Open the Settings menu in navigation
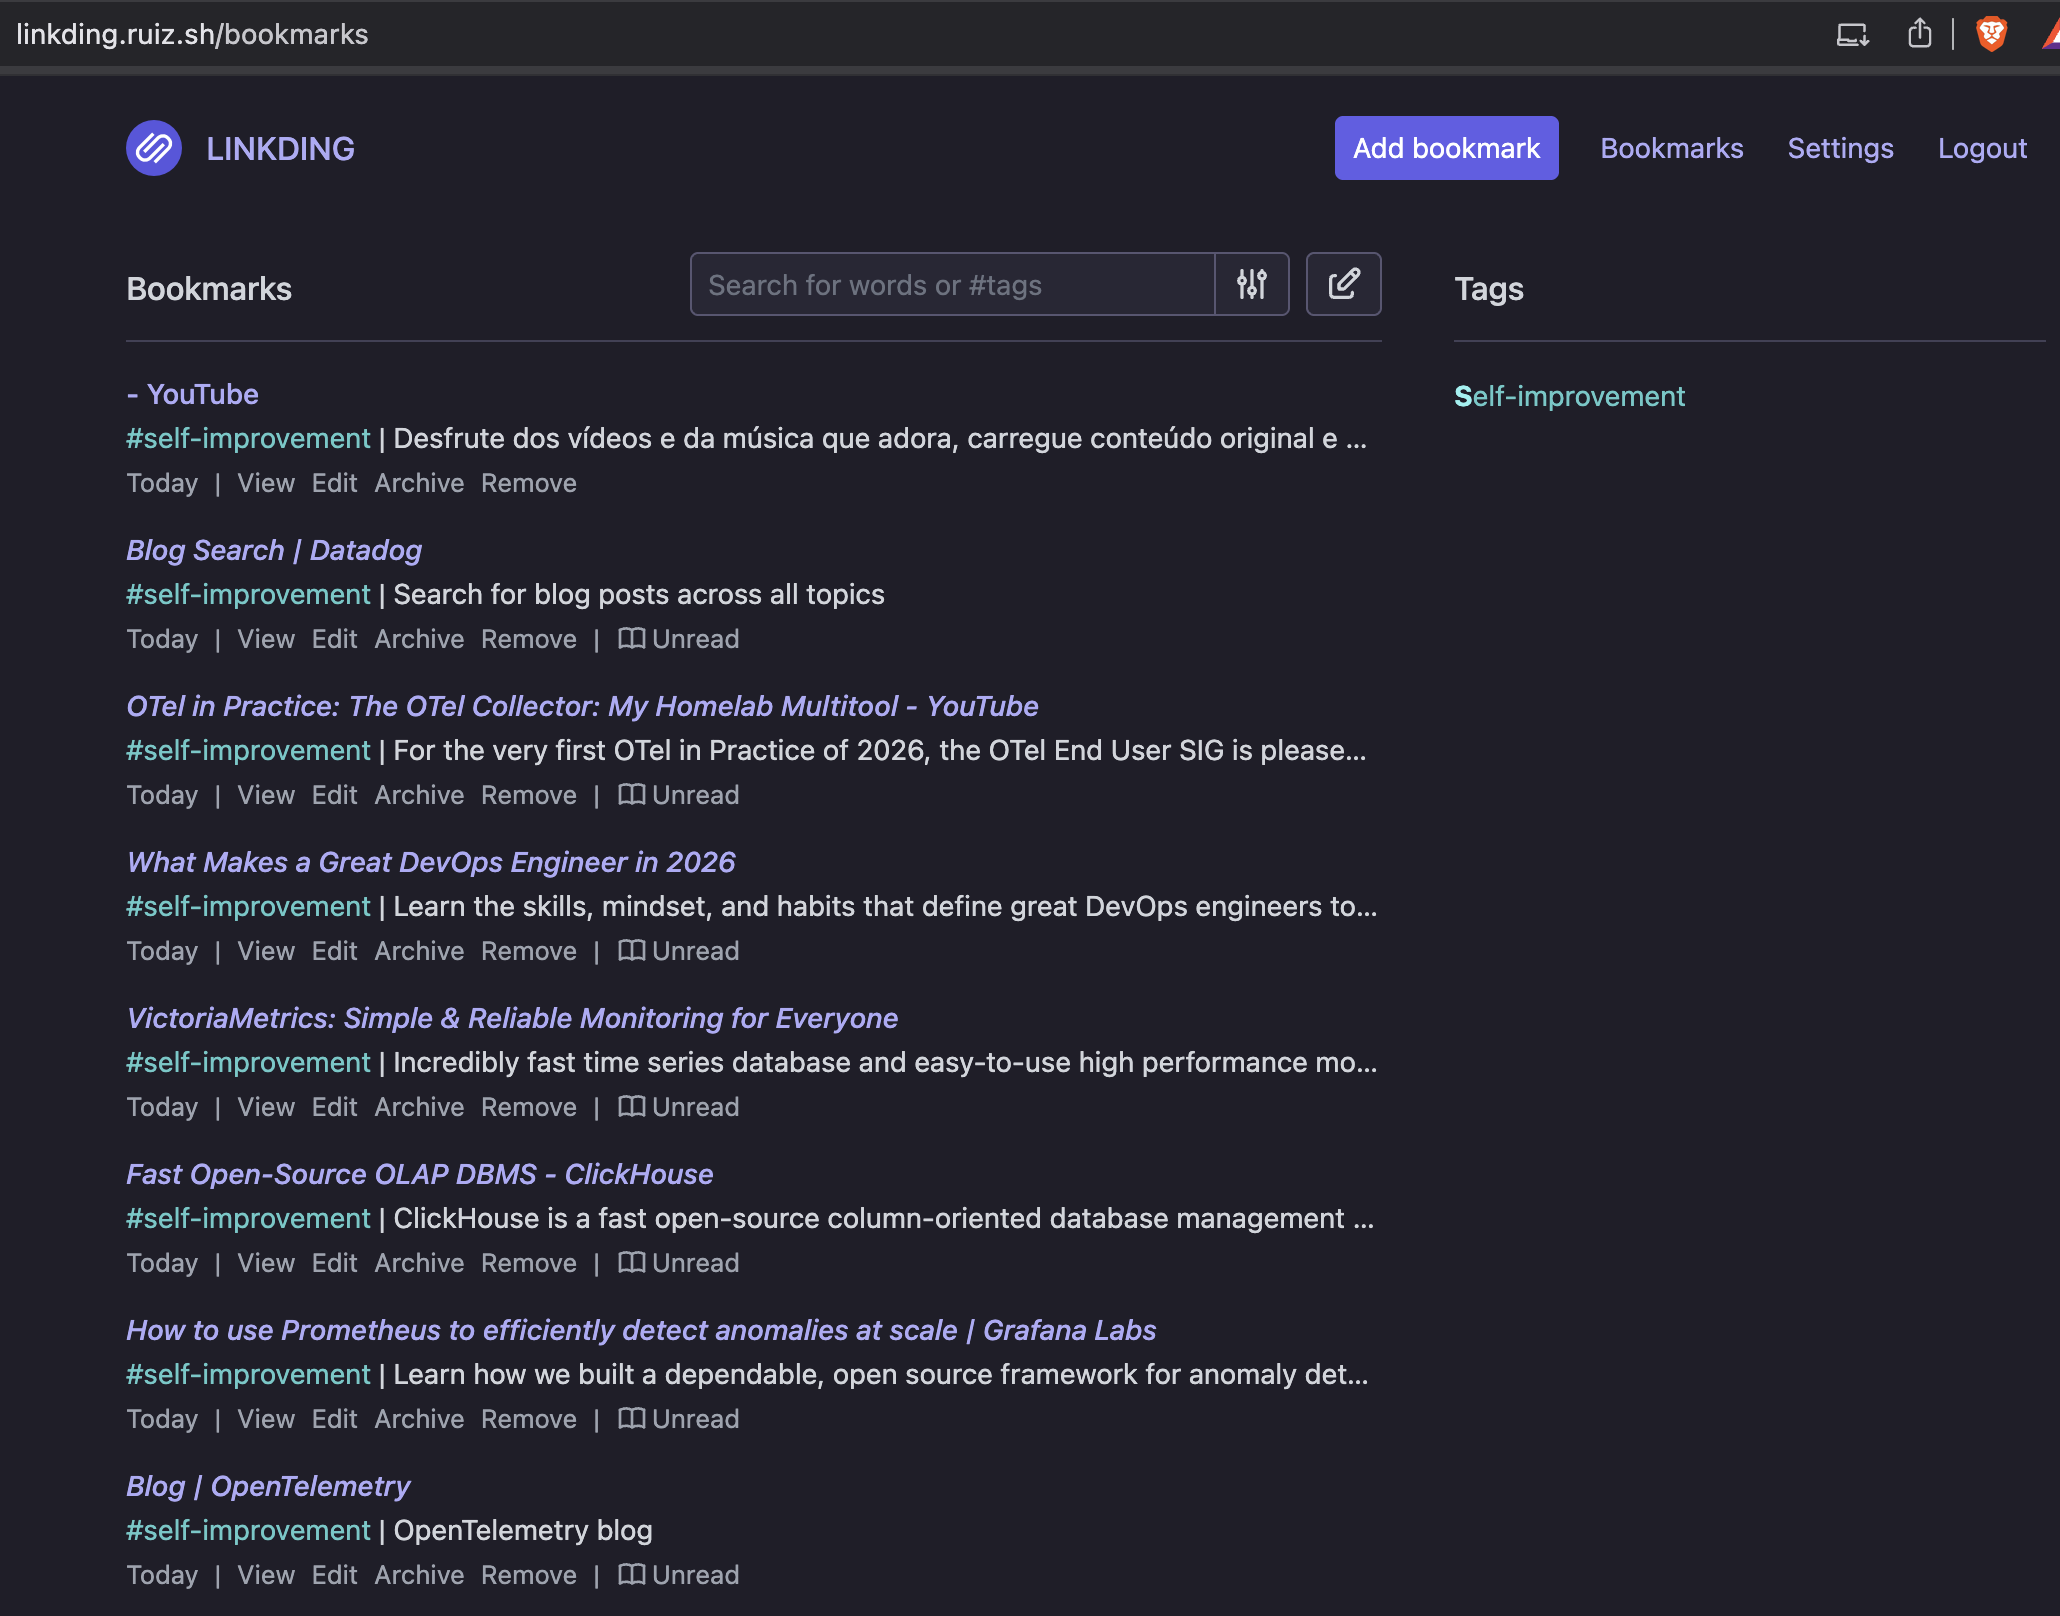This screenshot has height=1616, width=2060. point(1840,148)
